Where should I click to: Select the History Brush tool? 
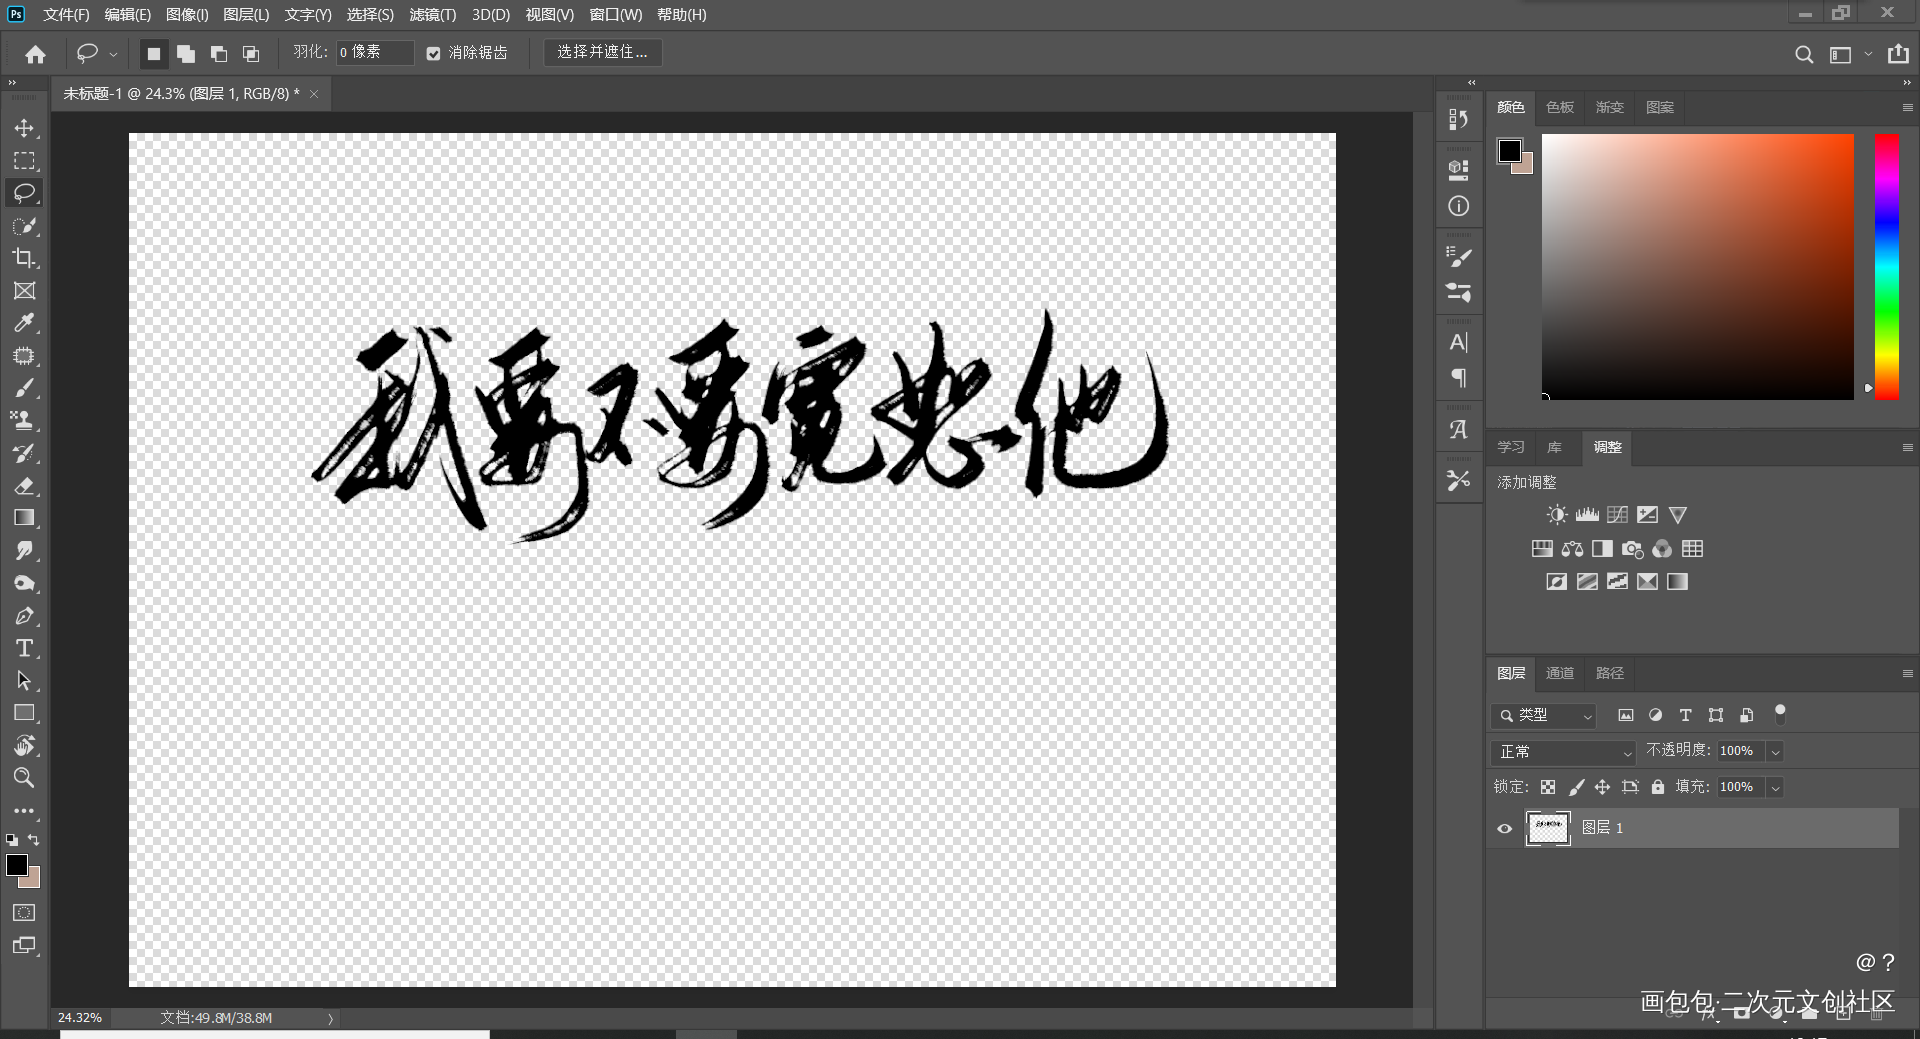(x=24, y=453)
